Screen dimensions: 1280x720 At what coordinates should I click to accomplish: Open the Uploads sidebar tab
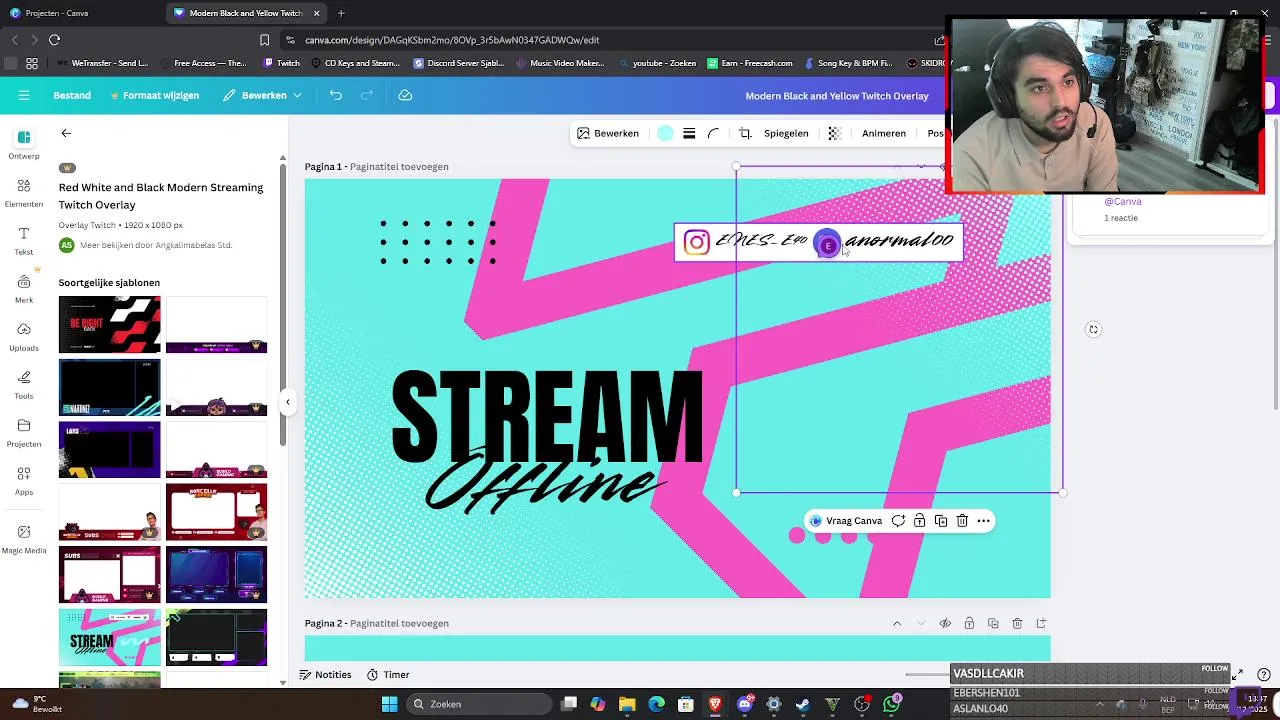click(24, 336)
